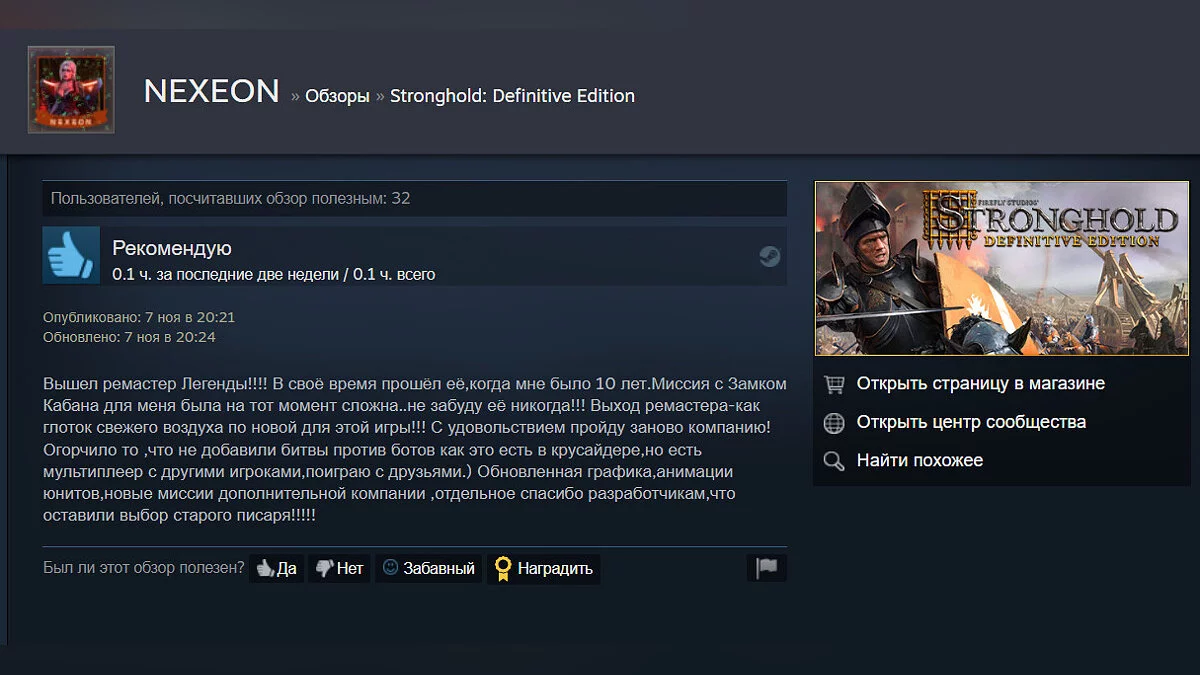Image resolution: width=1200 pixels, height=675 pixels.
Task: Click 'Обновлено: 7 ноя в 20:24' date
Action: pyautogui.click(x=129, y=337)
